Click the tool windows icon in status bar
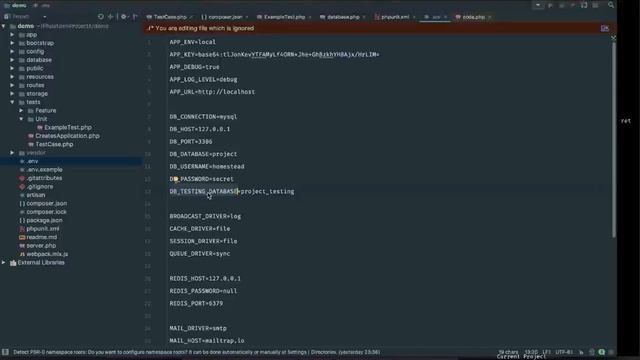This screenshot has width=640, height=360. pos(5,352)
